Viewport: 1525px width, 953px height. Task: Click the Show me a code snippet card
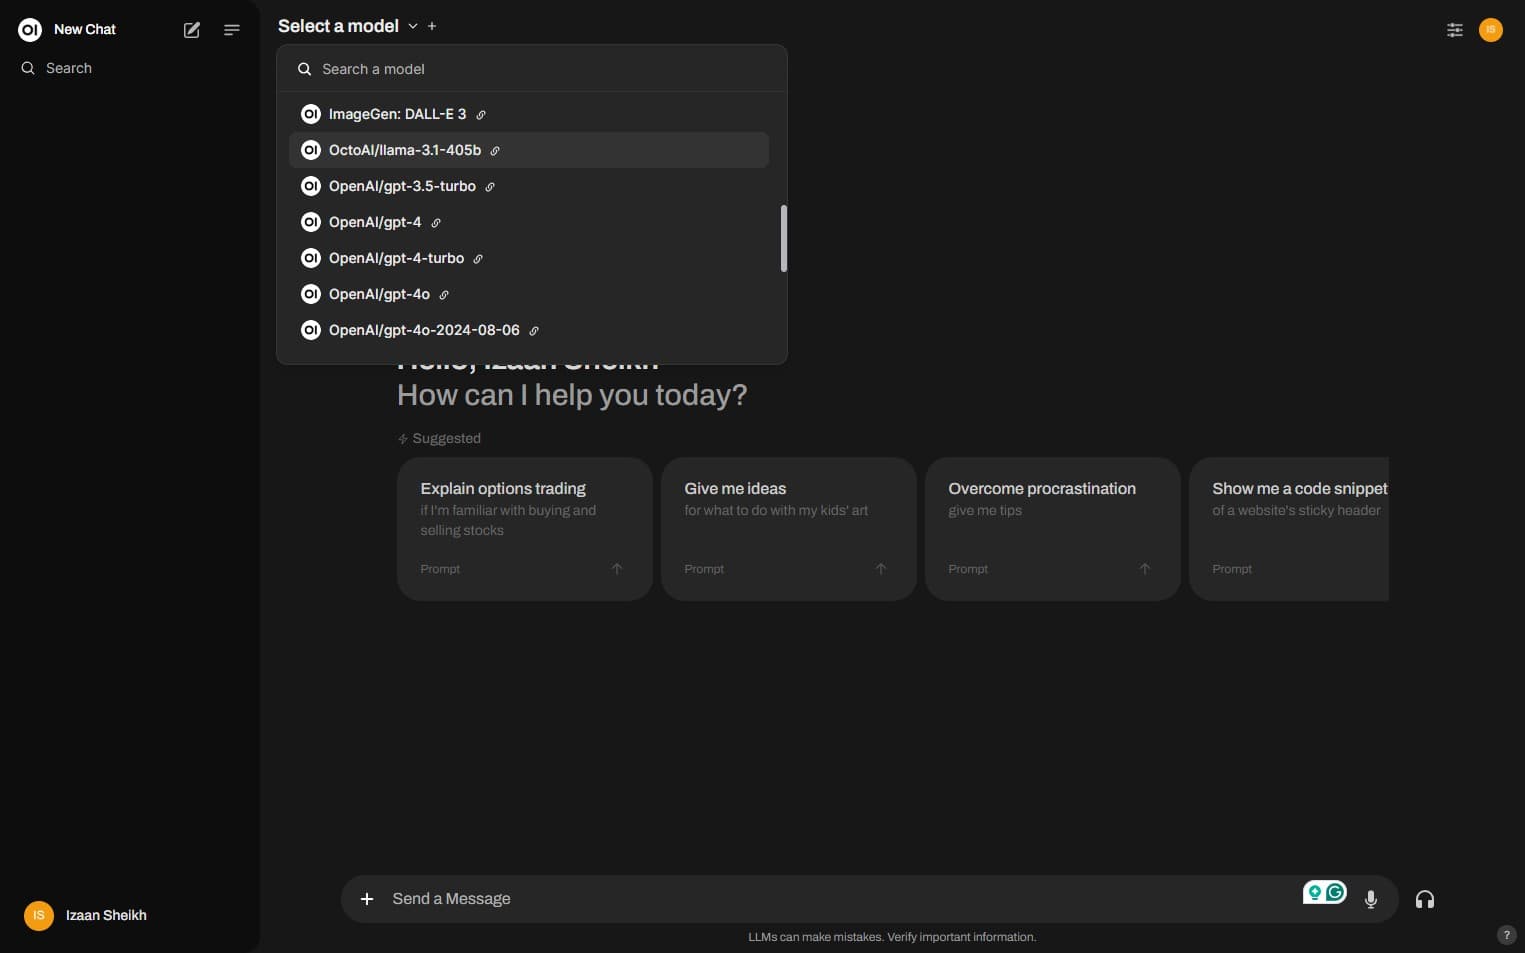(x=1289, y=529)
